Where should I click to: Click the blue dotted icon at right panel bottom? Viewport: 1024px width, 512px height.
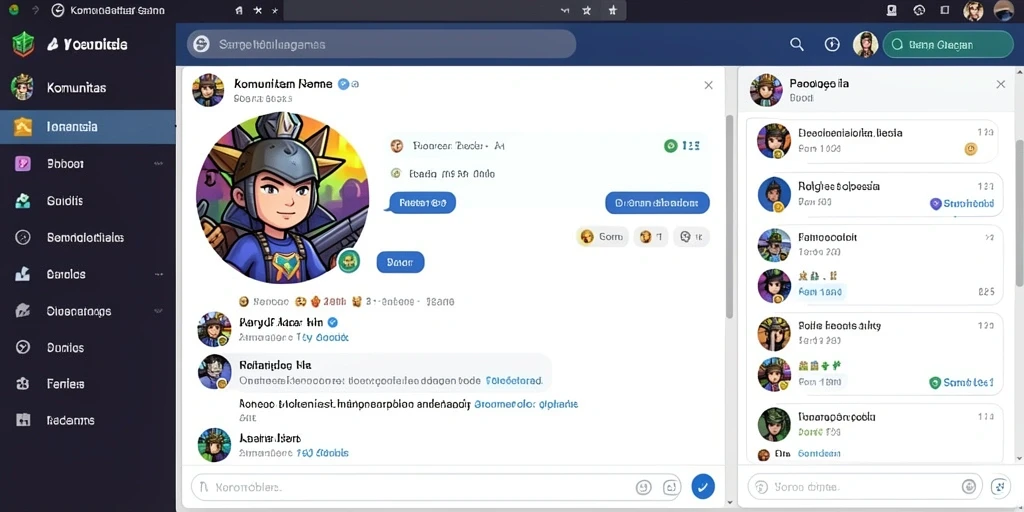pos(1000,487)
